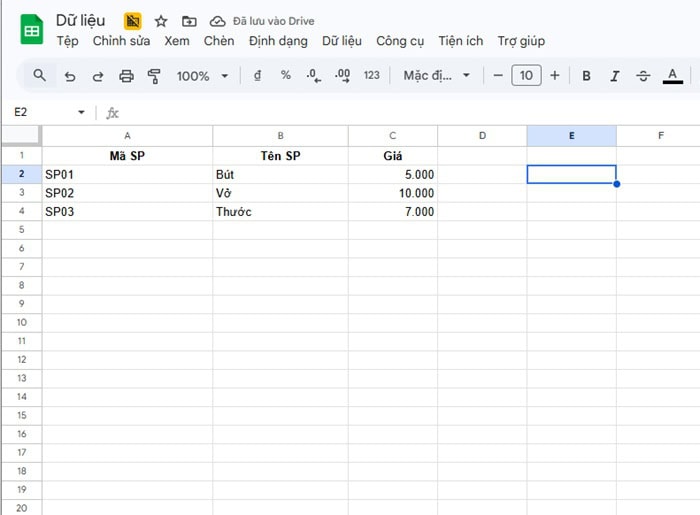Click the undo arrow icon

(x=69, y=76)
